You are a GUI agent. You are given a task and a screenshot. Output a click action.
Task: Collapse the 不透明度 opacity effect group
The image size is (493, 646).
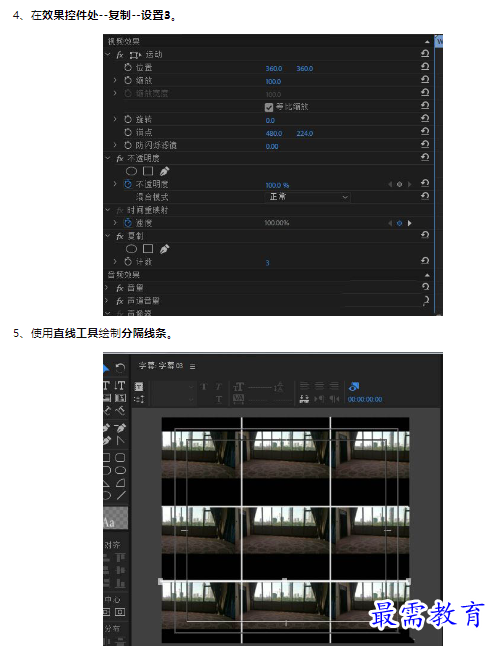[108, 158]
